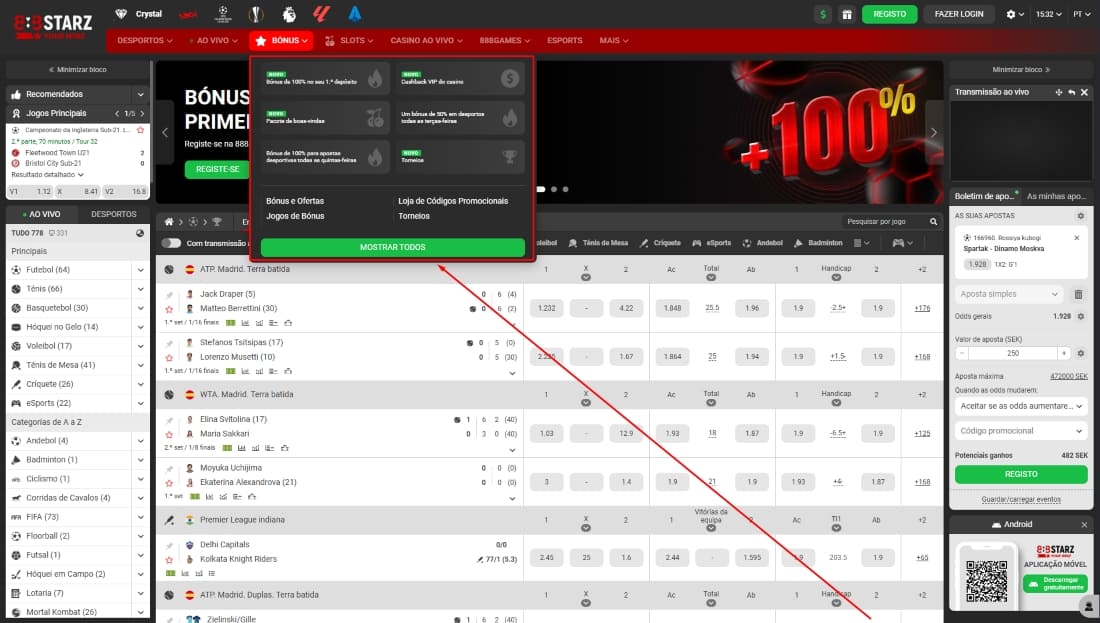Click the FAZER LOGIN button
Screen dimensions: 1100x623
958,14
